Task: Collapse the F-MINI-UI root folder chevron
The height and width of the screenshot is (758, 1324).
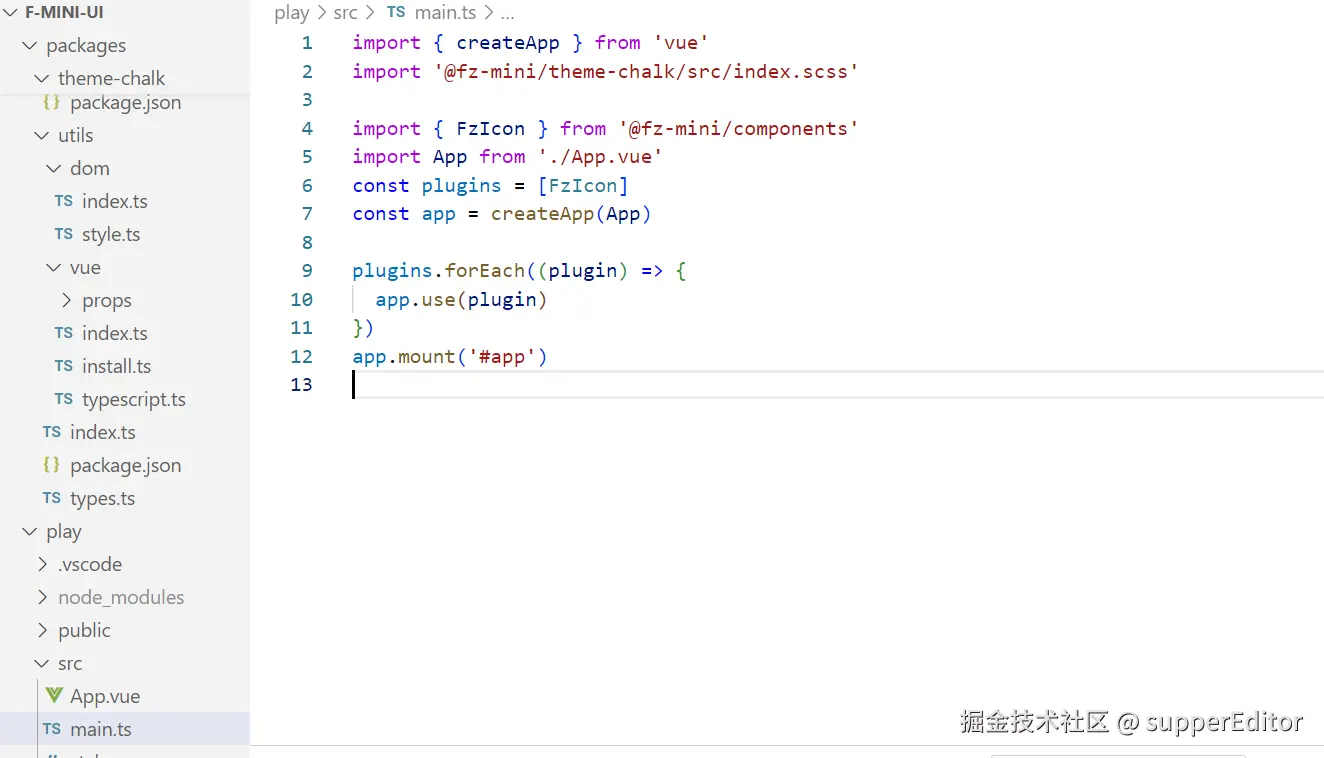Action: 11,13
